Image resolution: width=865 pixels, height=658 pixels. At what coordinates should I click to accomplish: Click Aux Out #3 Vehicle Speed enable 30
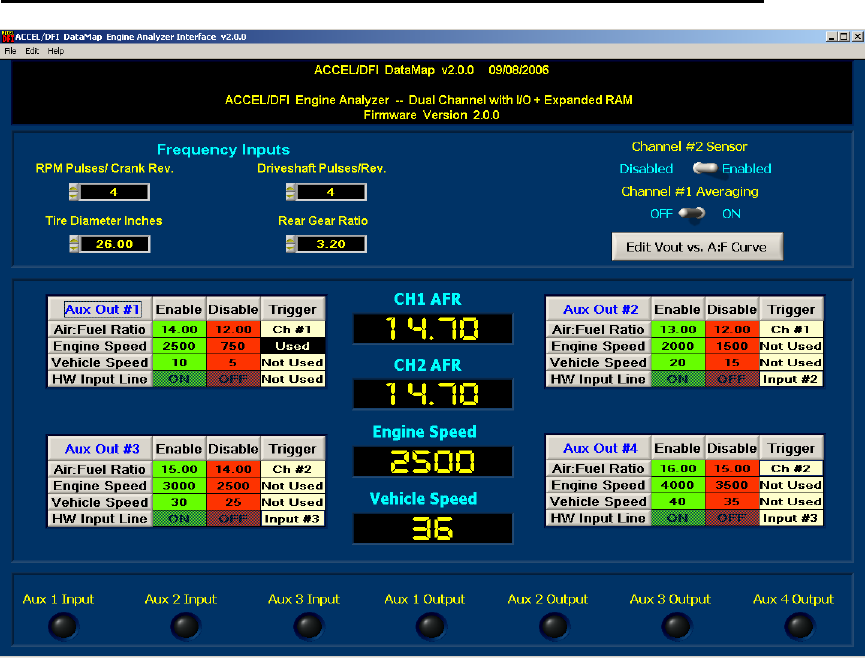(179, 502)
